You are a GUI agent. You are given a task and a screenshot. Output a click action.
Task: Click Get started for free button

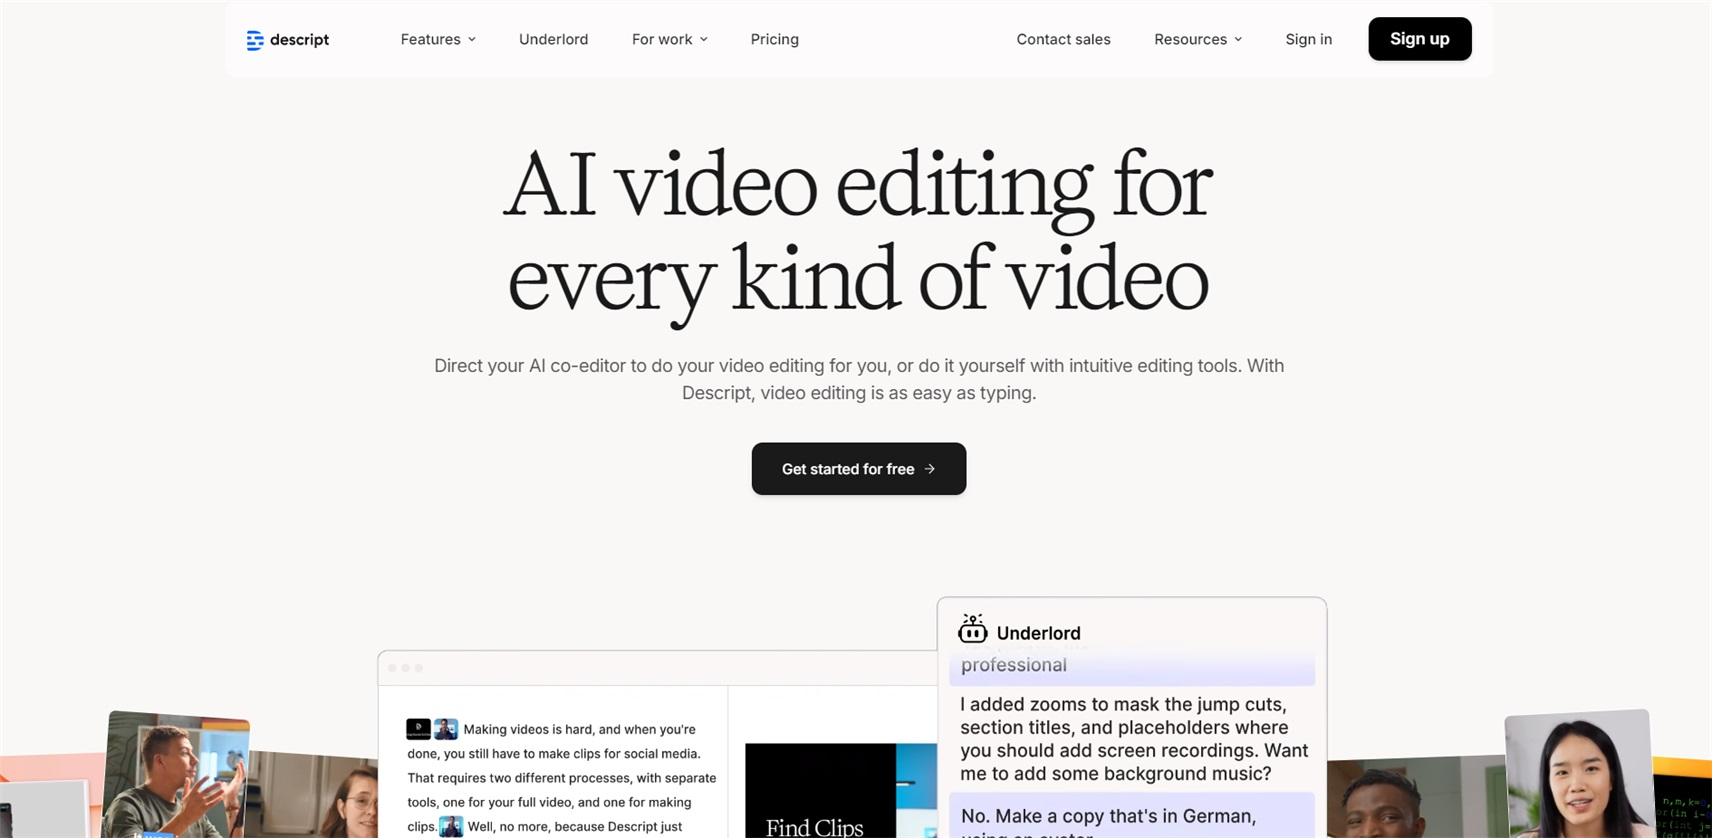[858, 469]
